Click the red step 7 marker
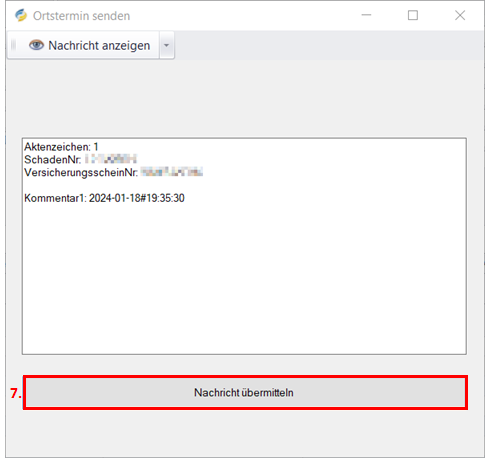This screenshot has width=485, height=458. pos(16,393)
